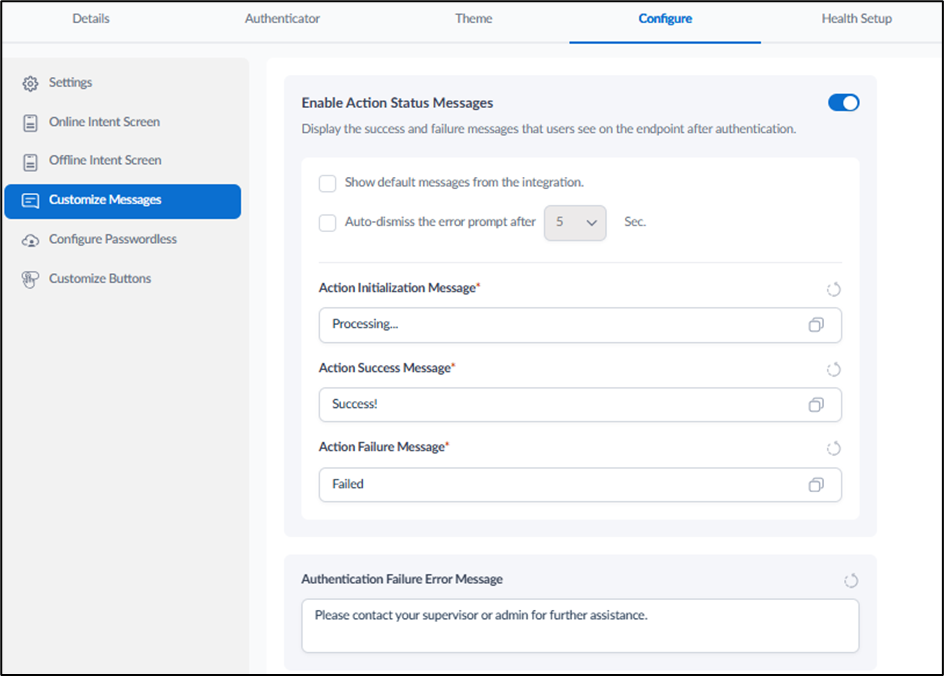Image resolution: width=944 pixels, height=676 pixels.
Task: Click the Configure Passwordless cloud icon
Action: (x=30, y=240)
